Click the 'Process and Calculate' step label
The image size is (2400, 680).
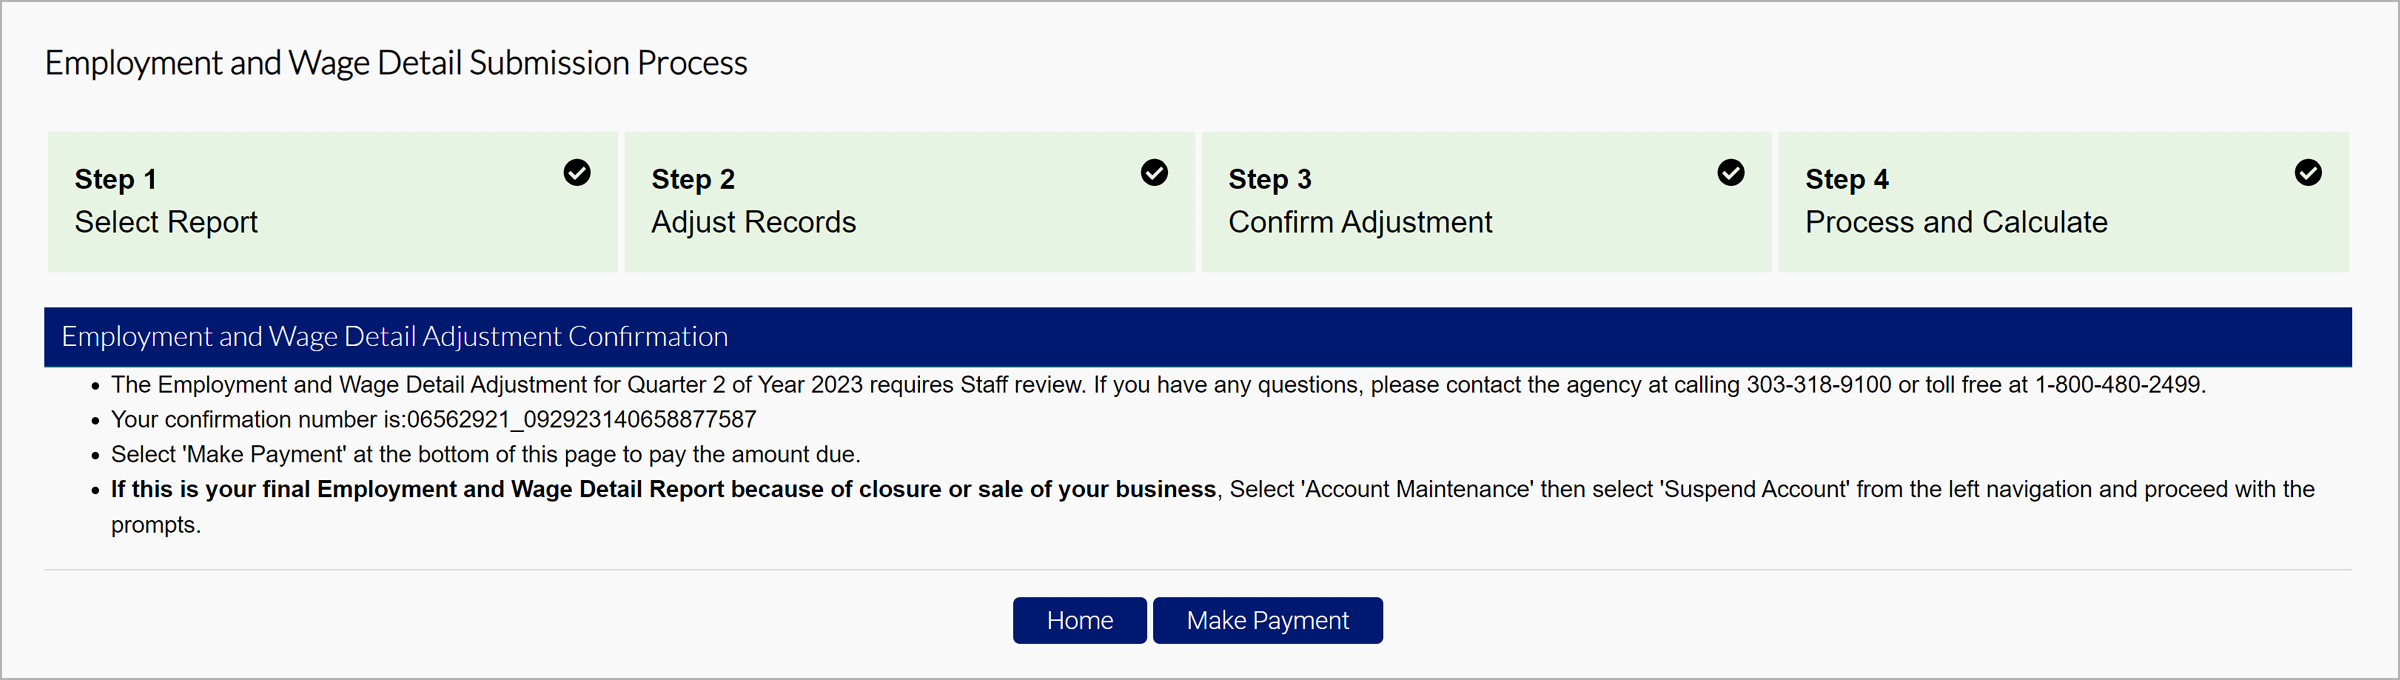tap(1956, 222)
